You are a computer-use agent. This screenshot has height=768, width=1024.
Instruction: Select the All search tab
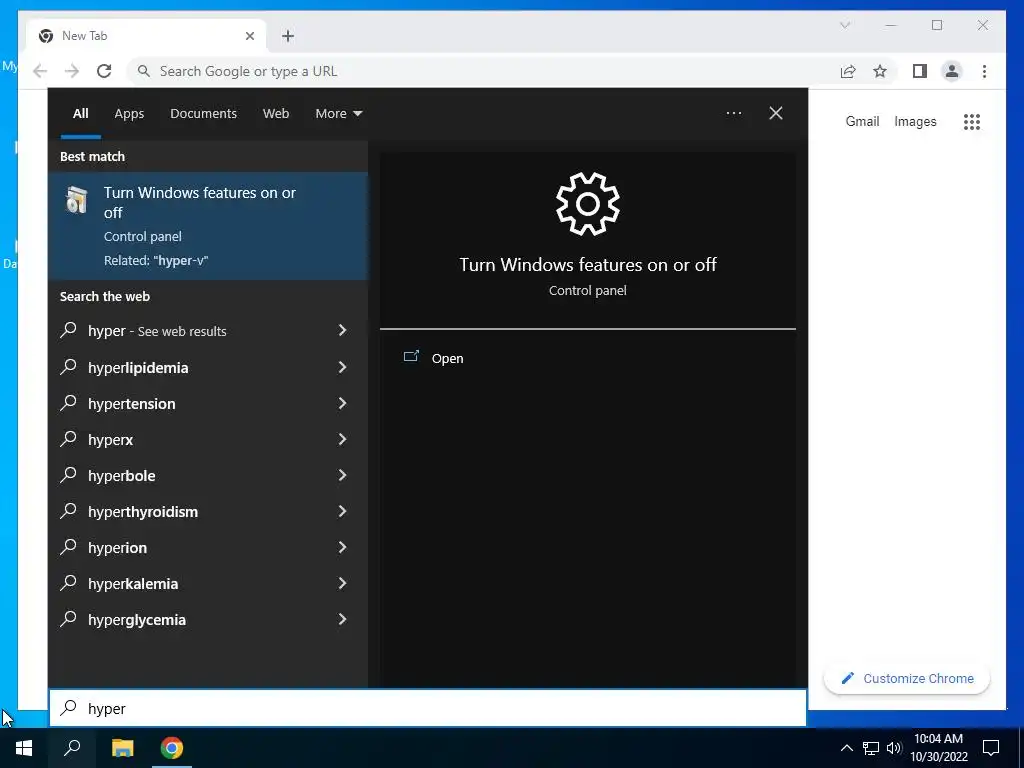pyautogui.click(x=80, y=114)
